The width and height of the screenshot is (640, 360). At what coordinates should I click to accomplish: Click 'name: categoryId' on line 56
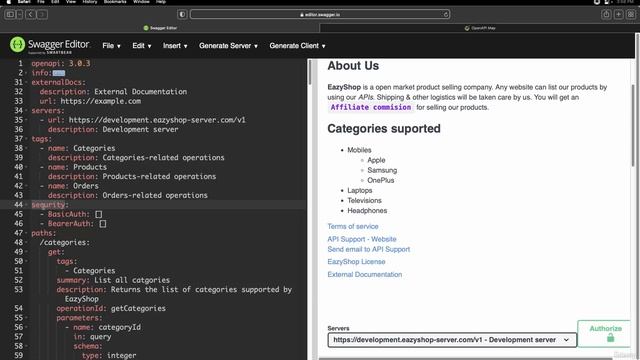(107, 327)
